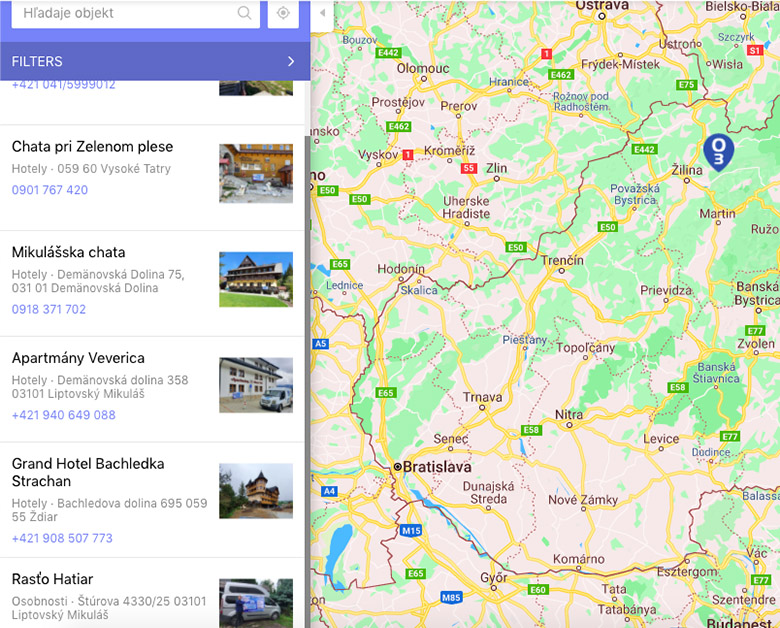Click the Zvolen label on map
This screenshot has width=780, height=628.
tap(756, 343)
